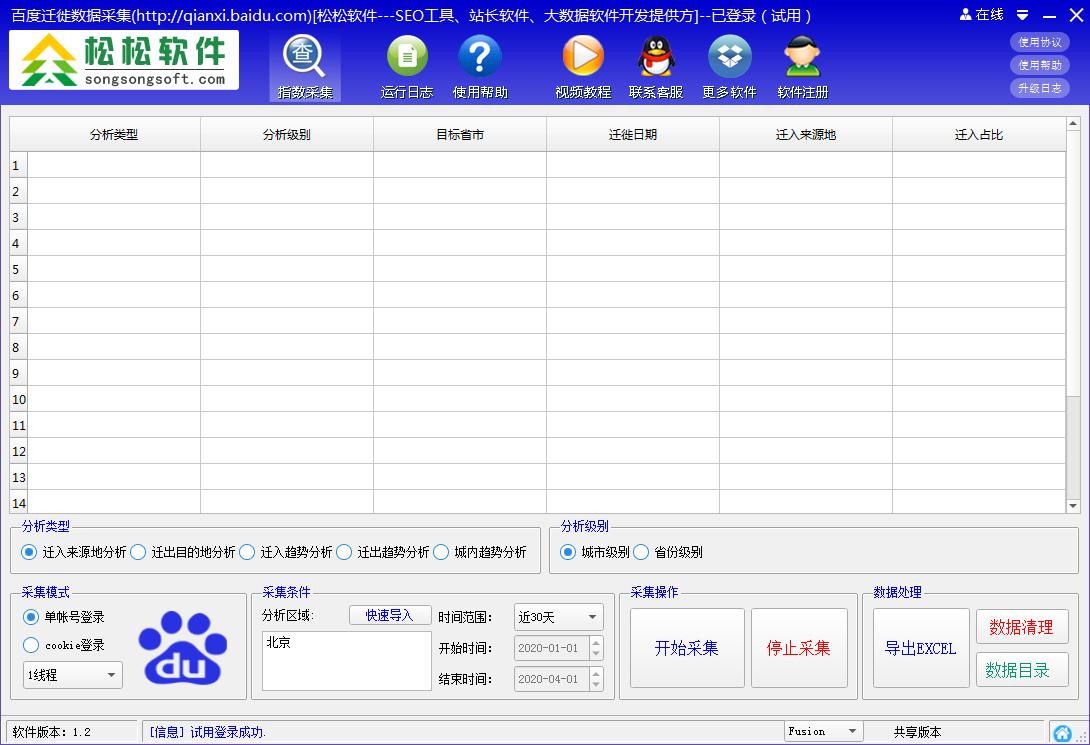Open 使用帮助 help documentation
1090x745 pixels.
pyautogui.click(x=479, y=66)
